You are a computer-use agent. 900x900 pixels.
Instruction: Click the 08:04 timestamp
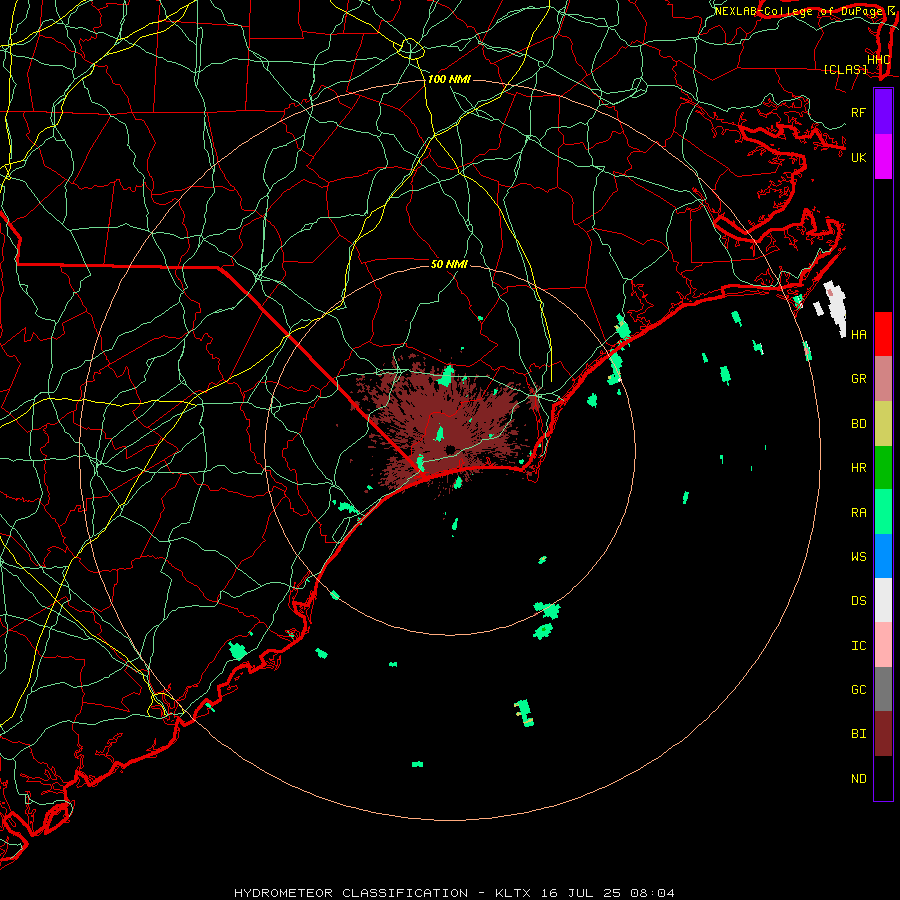point(652,893)
